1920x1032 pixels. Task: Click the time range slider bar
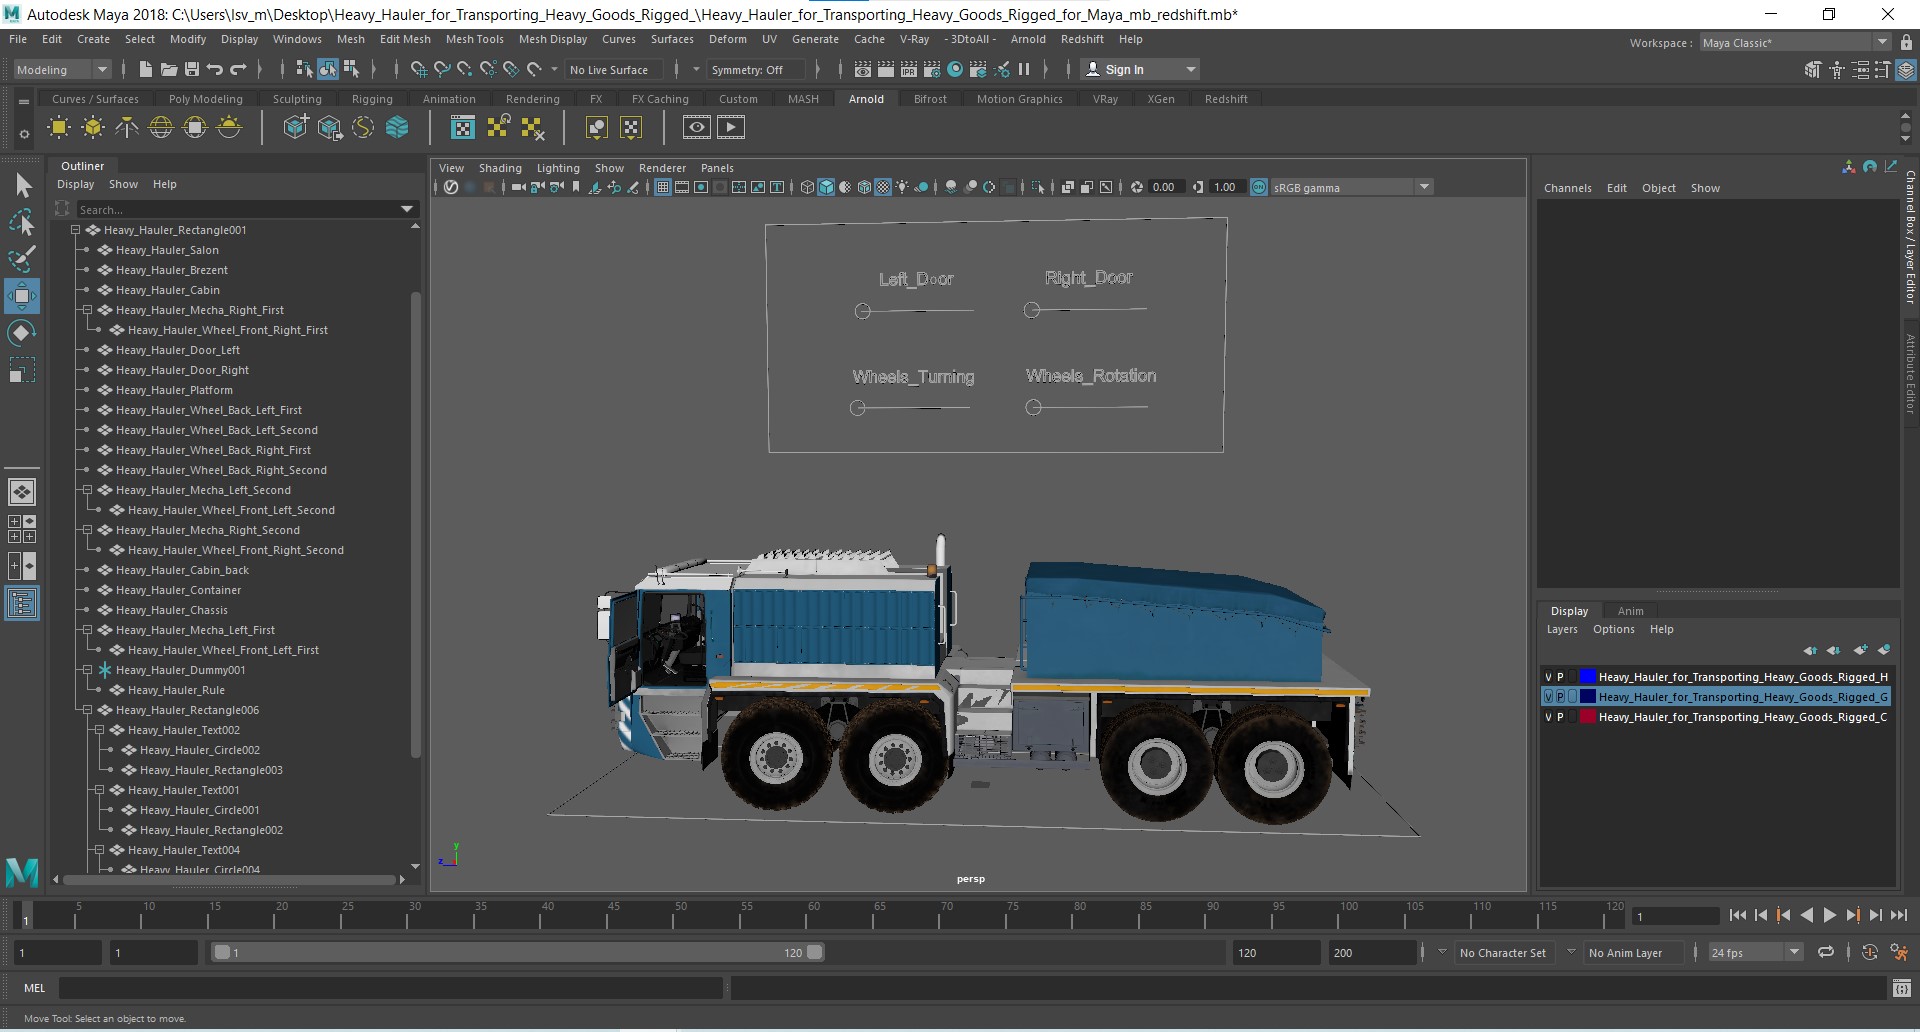pos(518,952)
